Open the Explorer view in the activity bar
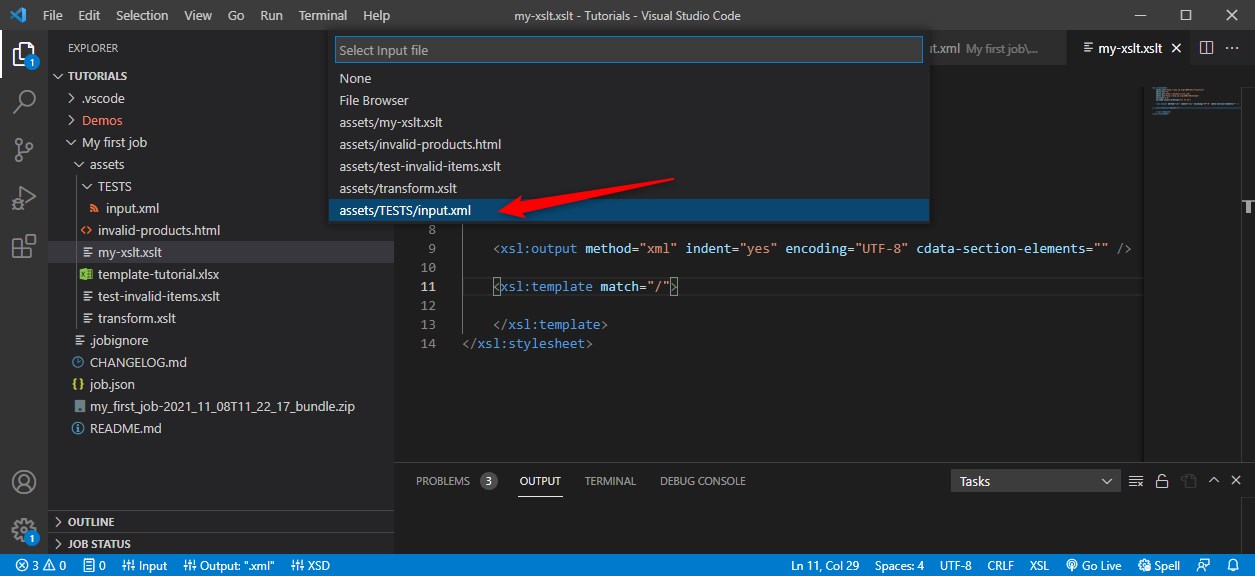This screenshot has width=1255, height=576. (x=24, y=54)
